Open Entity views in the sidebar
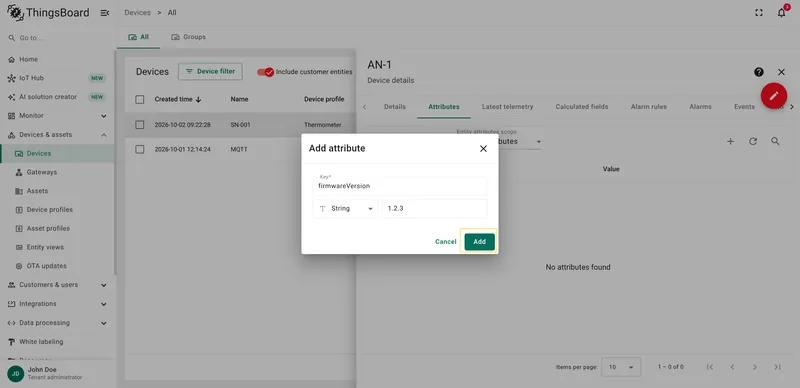 coord(45,247)
